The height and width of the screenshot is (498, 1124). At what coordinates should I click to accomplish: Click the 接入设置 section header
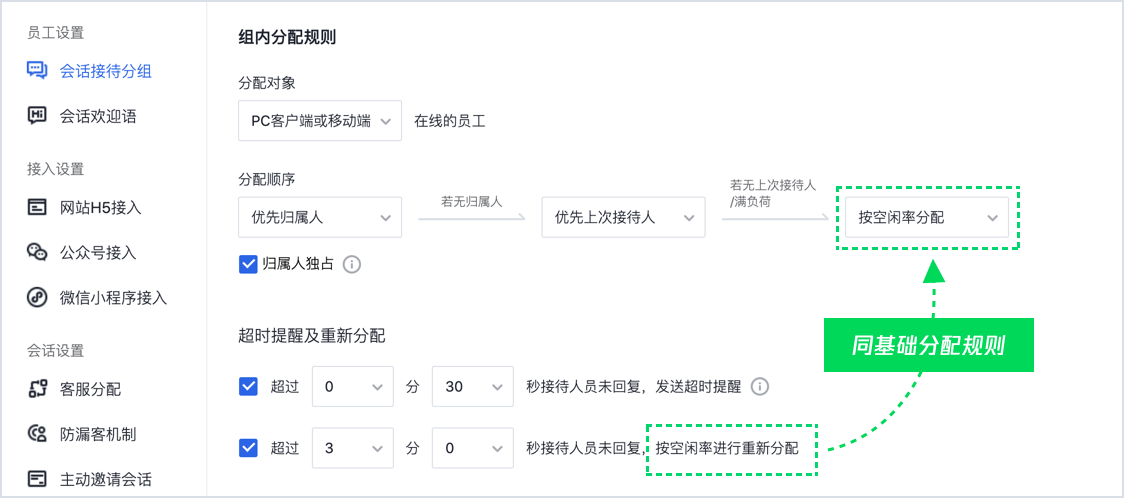tap(55, 169)
